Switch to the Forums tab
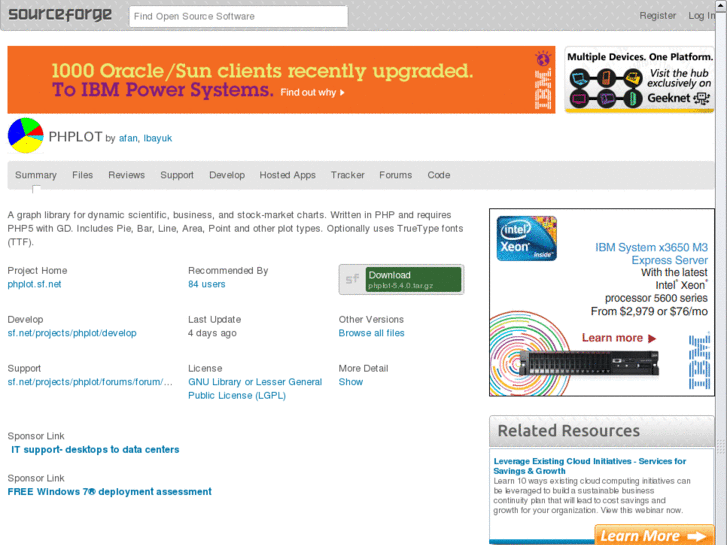 coord(395,175)
